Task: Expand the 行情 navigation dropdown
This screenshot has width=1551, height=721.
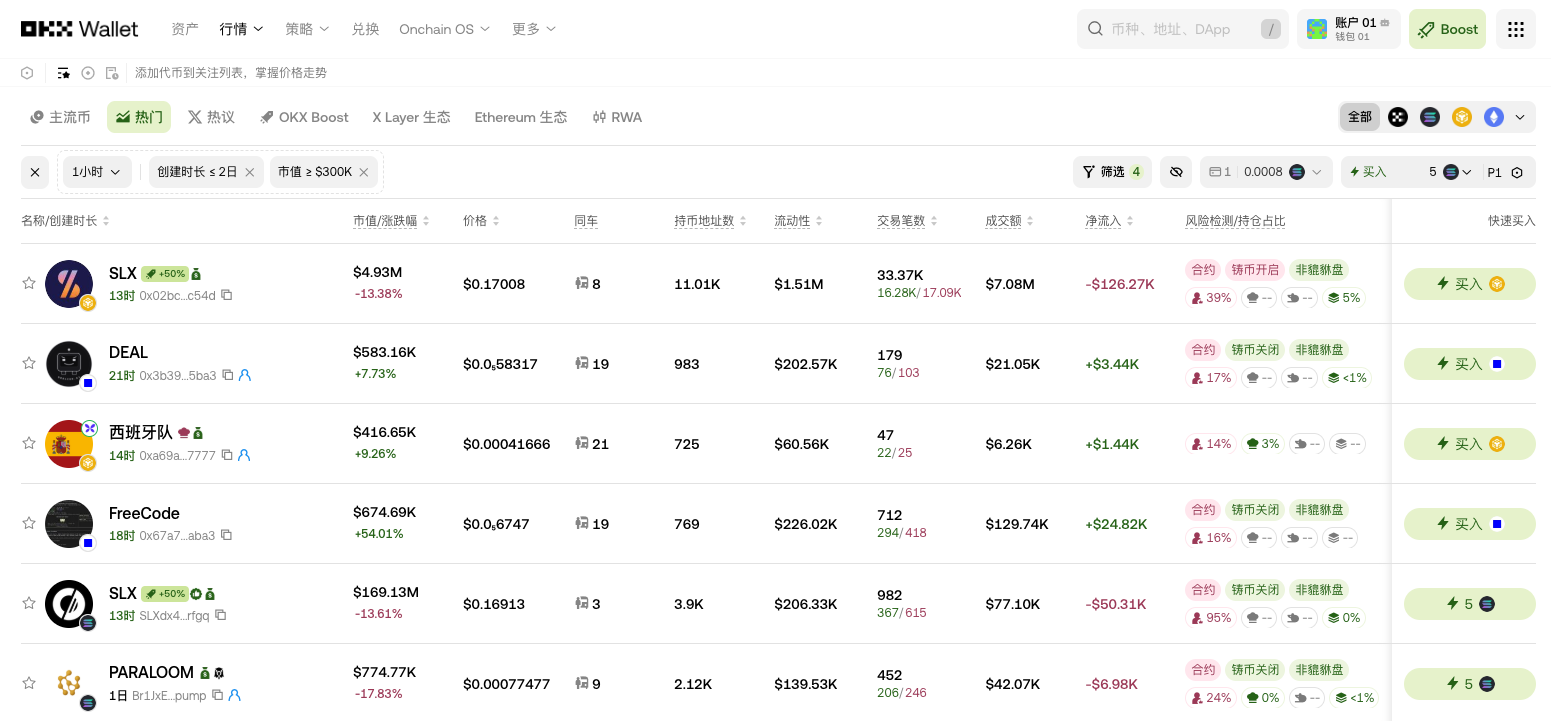Action: pyautogui.click(x=242, y=29)
